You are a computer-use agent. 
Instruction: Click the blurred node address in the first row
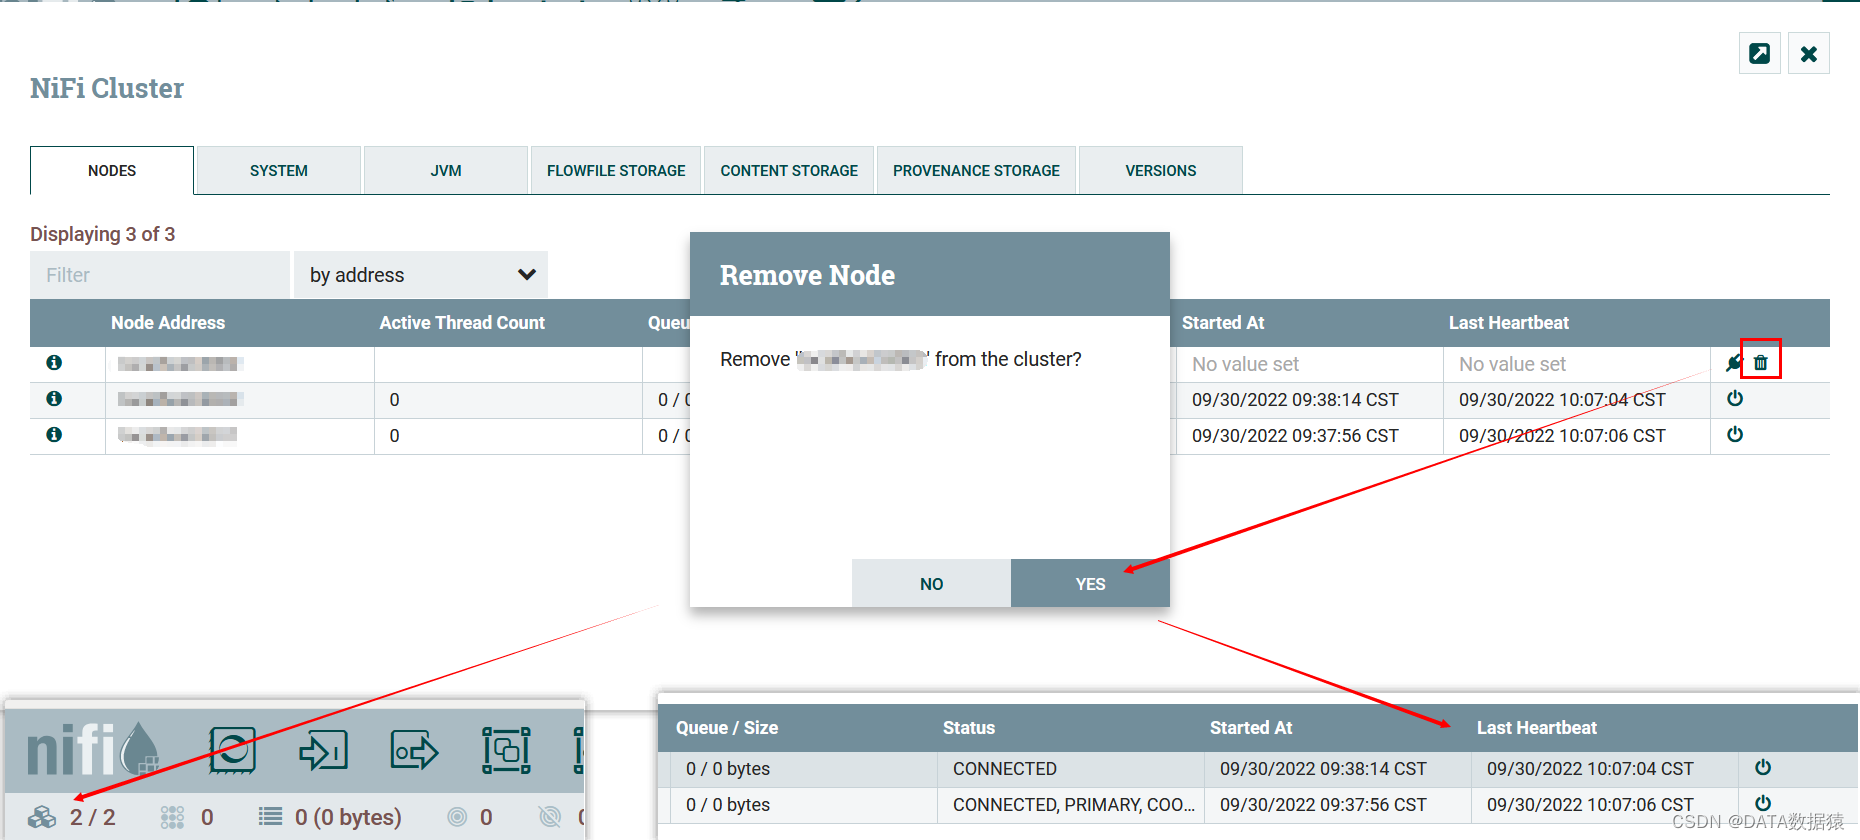(x=180, y=364)
